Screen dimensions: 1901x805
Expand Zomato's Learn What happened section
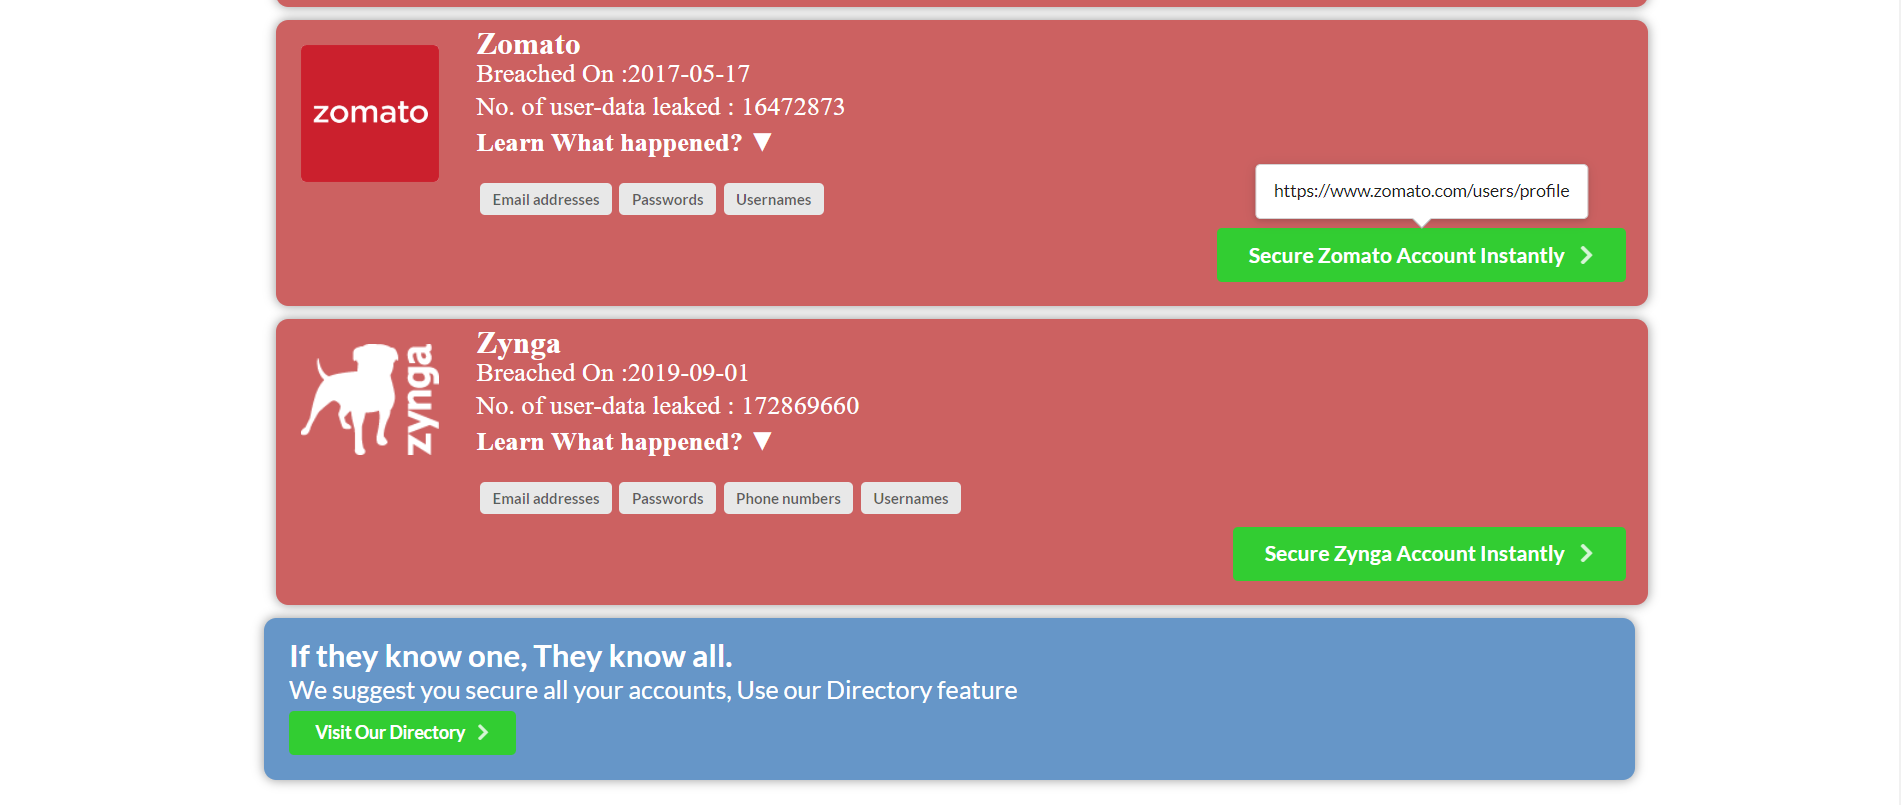[624, 143]
